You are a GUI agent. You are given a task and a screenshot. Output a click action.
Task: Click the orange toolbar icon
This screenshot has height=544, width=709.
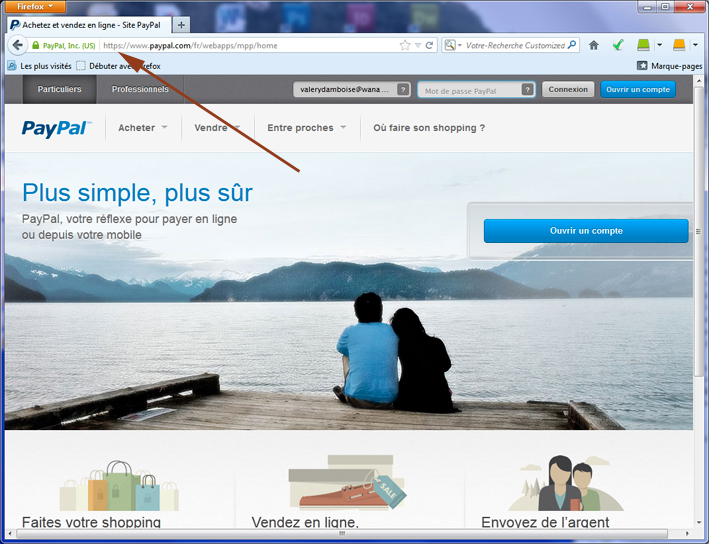coord(679,45)
